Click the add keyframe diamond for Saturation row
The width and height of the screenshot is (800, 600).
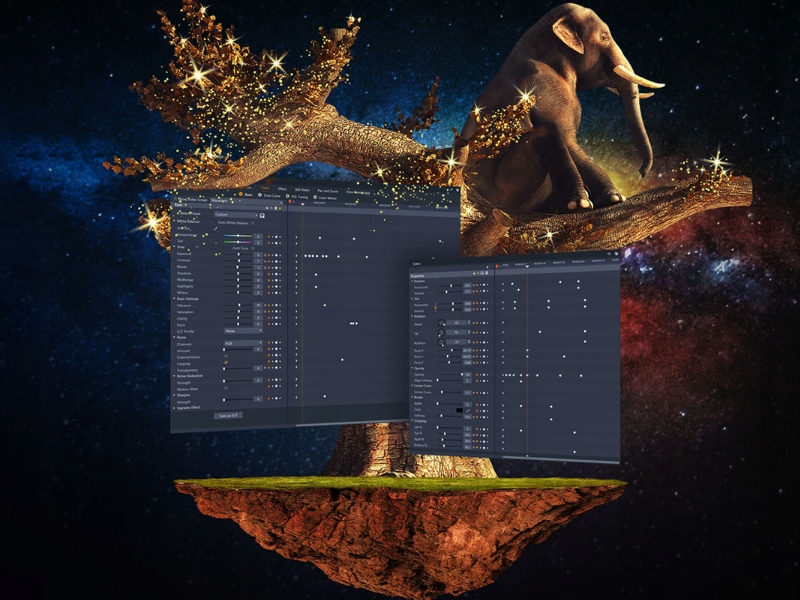(277, 311)
